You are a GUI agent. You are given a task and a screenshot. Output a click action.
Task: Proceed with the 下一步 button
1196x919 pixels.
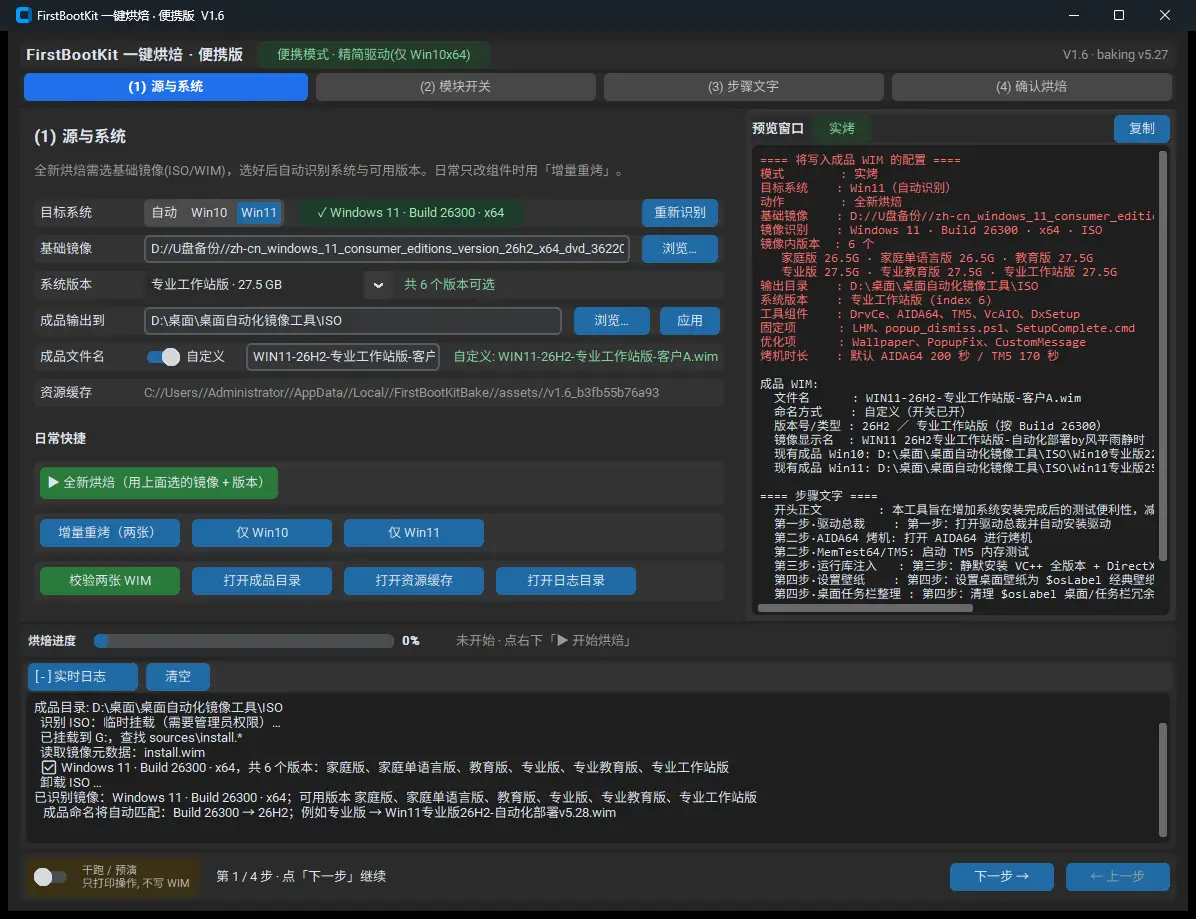pos(1001,877)
